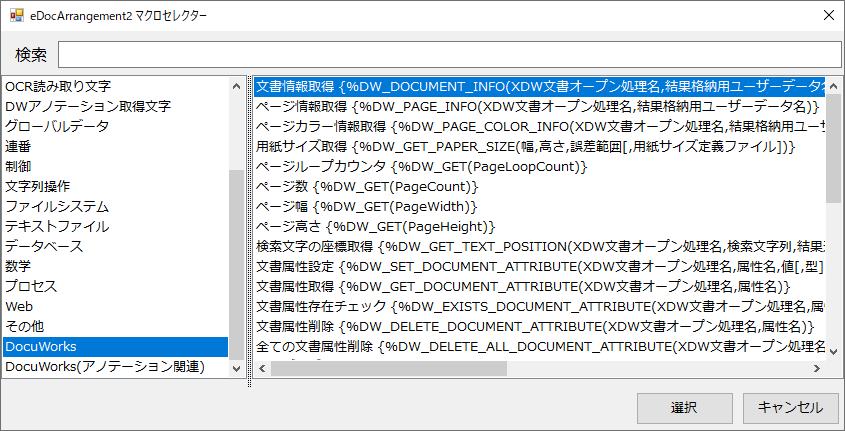Select プロセス category
This screenshot has height=431, width=845.
116,286
